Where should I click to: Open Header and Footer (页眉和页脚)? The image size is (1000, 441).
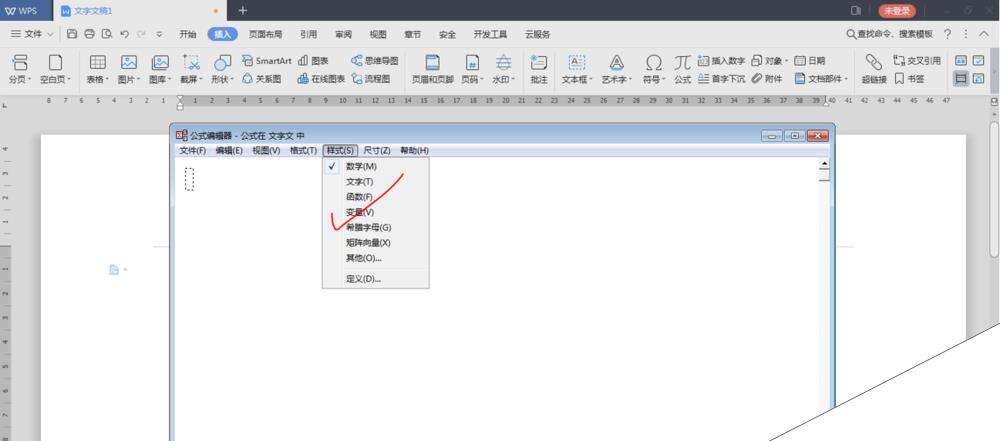(x=432, y=69)
